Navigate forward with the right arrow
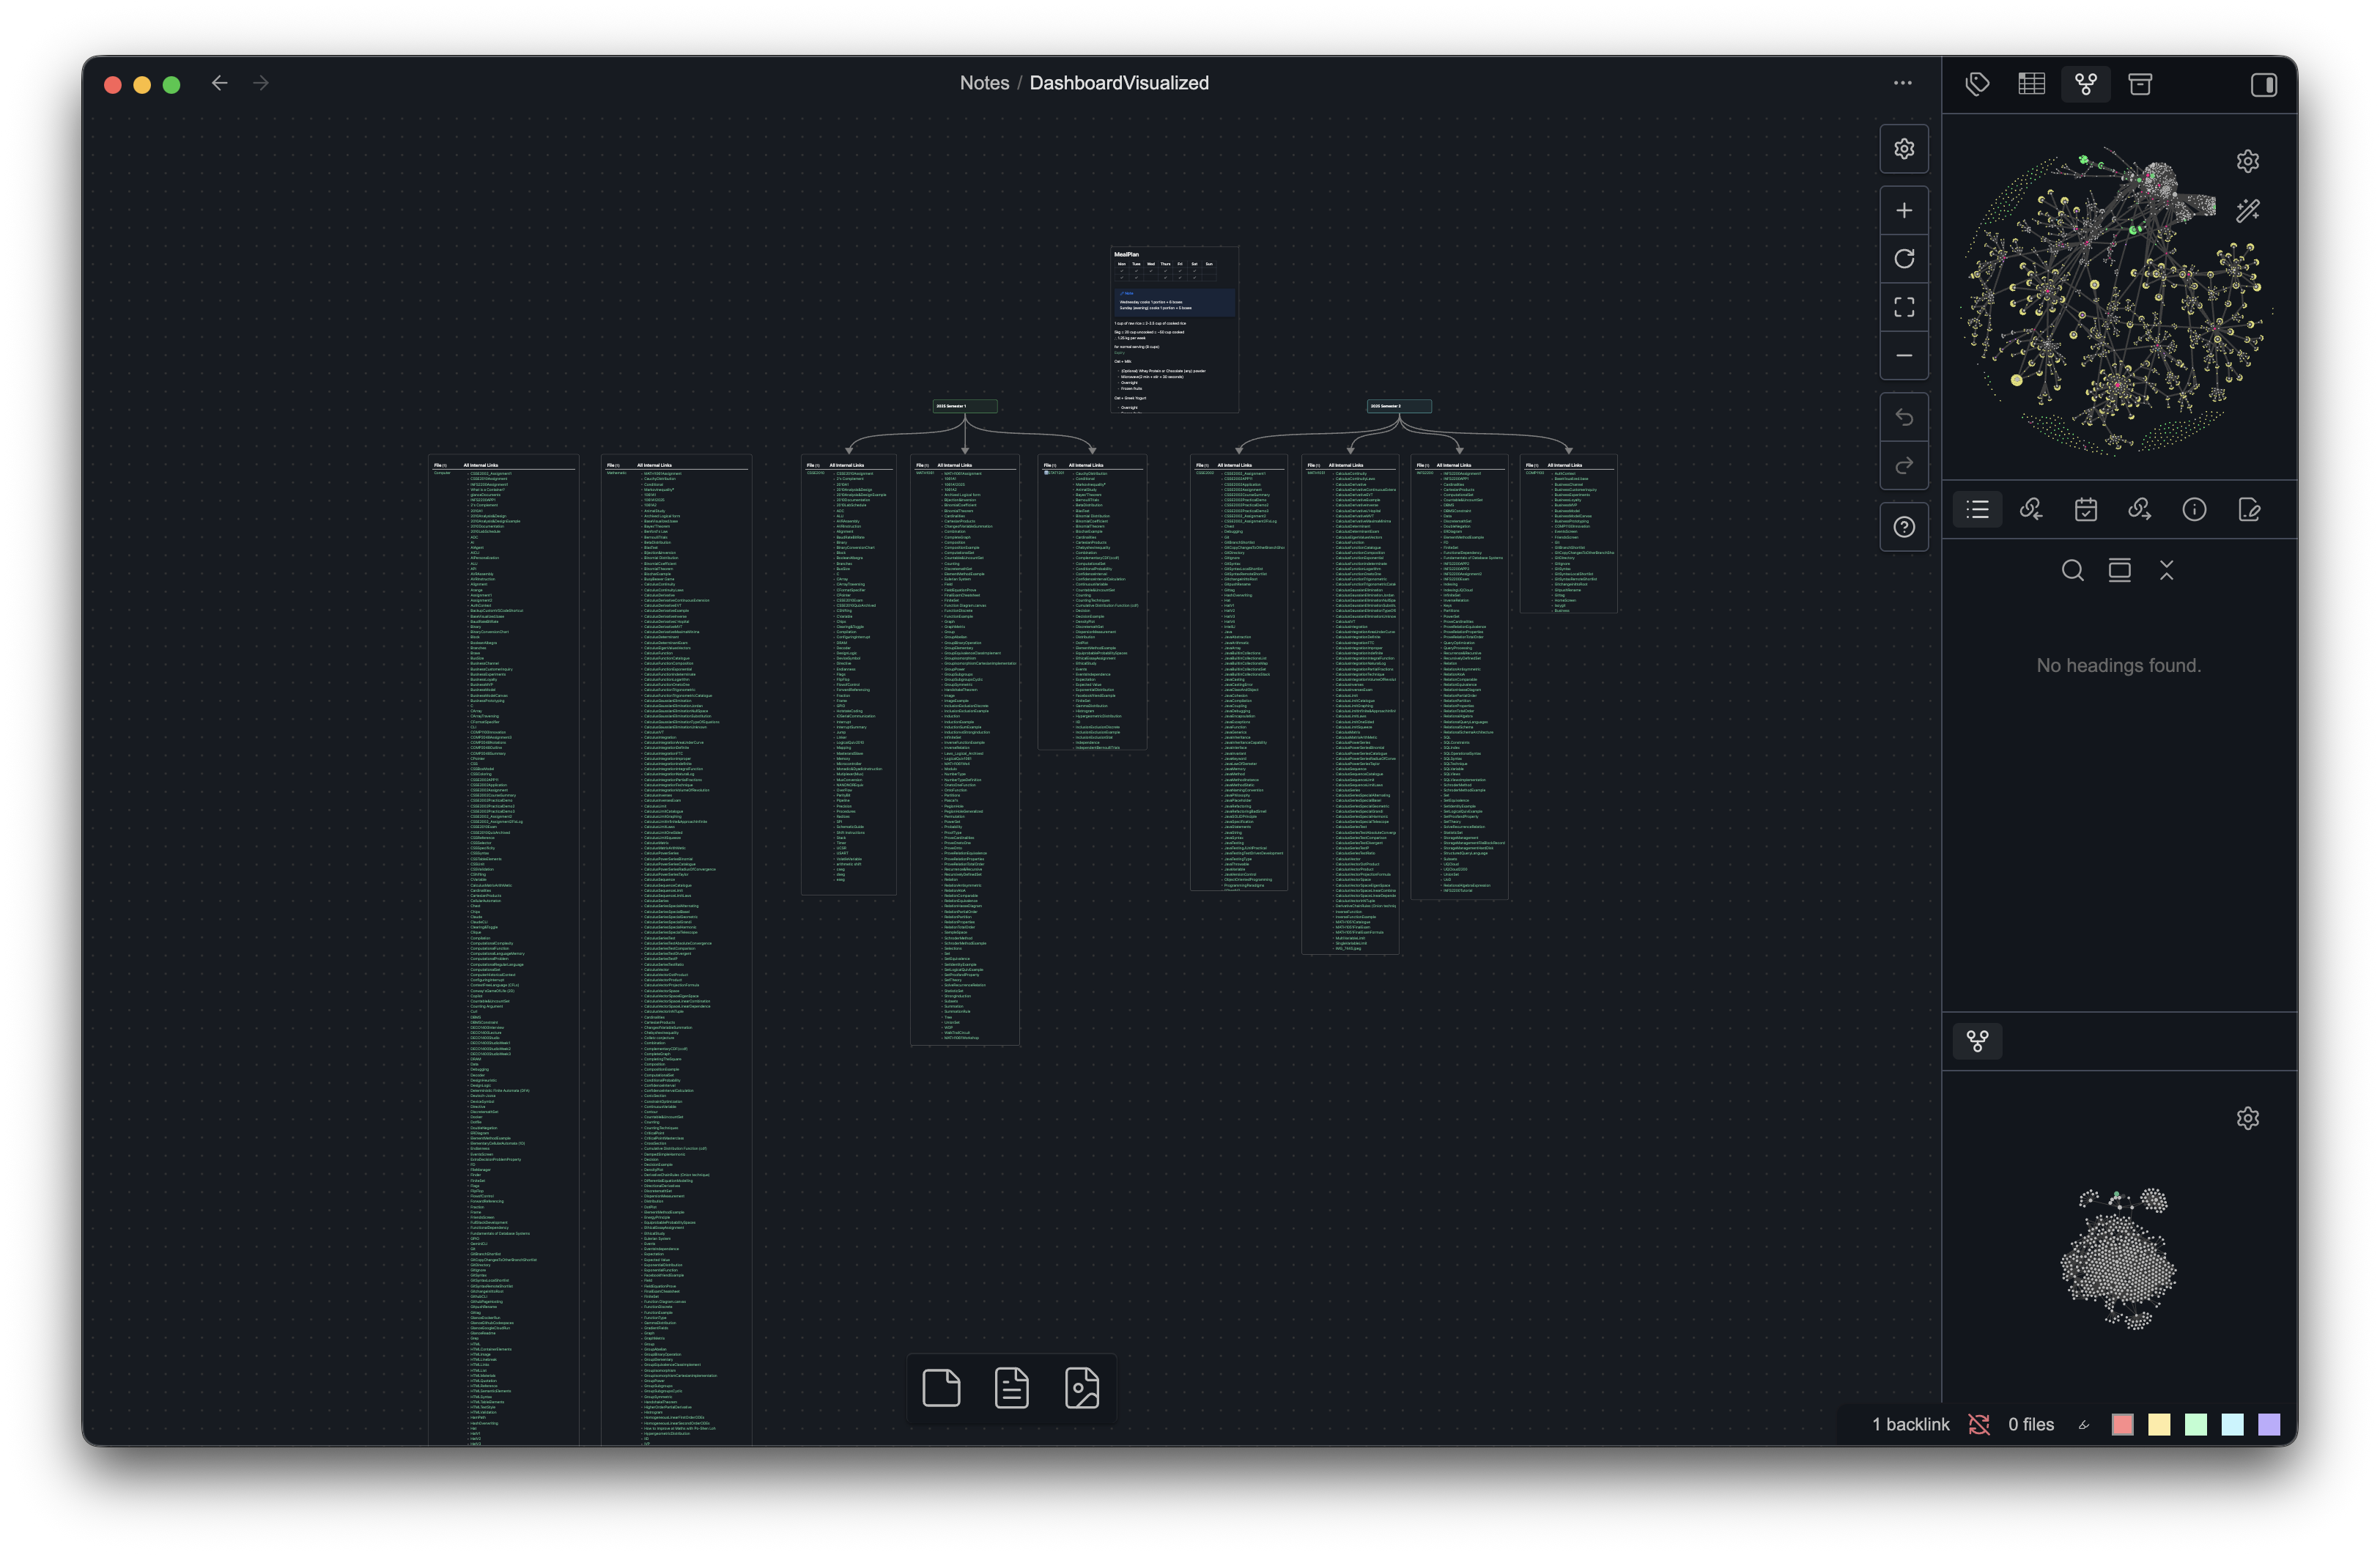The image size is (2380, 1555). [261, 83]
